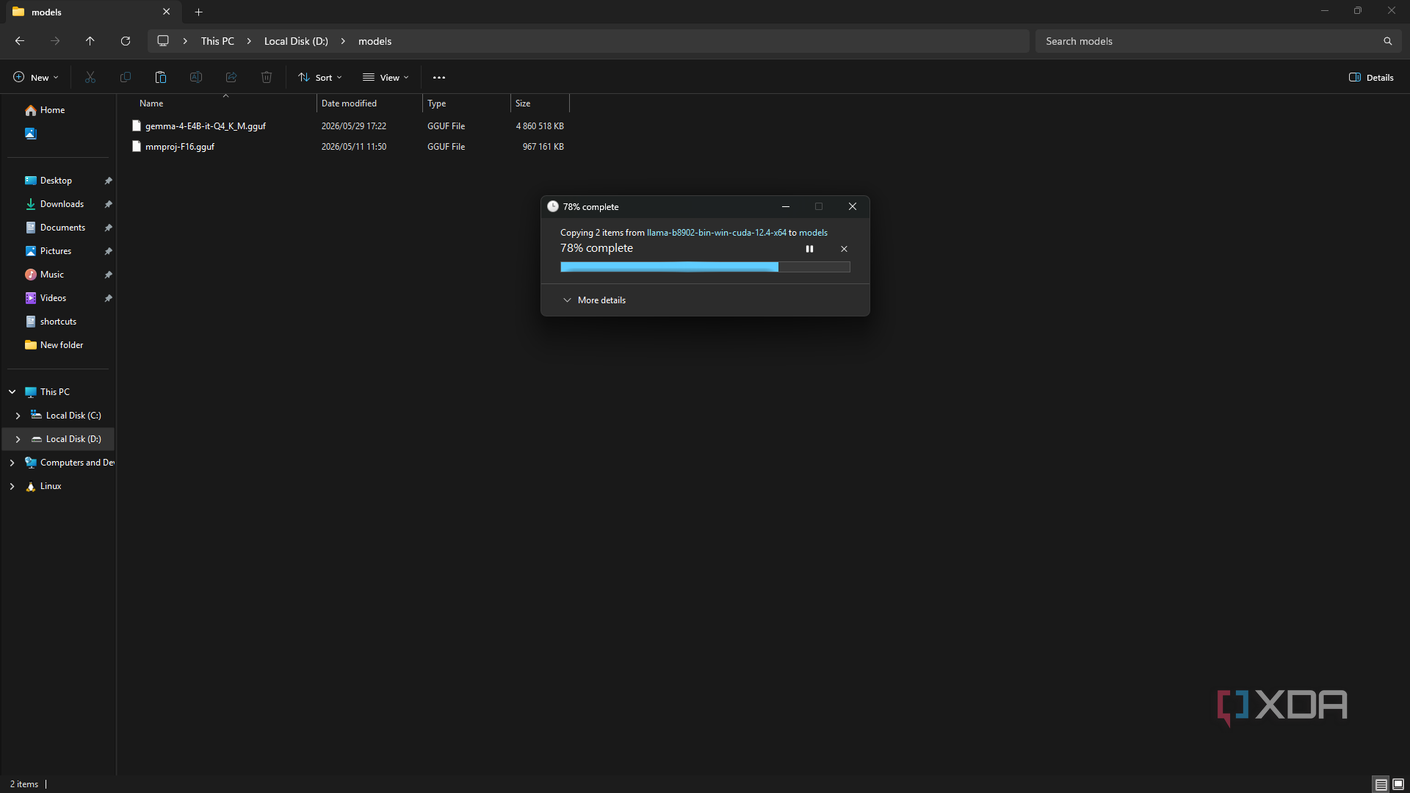Click the models destination link
Screen dimensions: 1410x793
813,233
